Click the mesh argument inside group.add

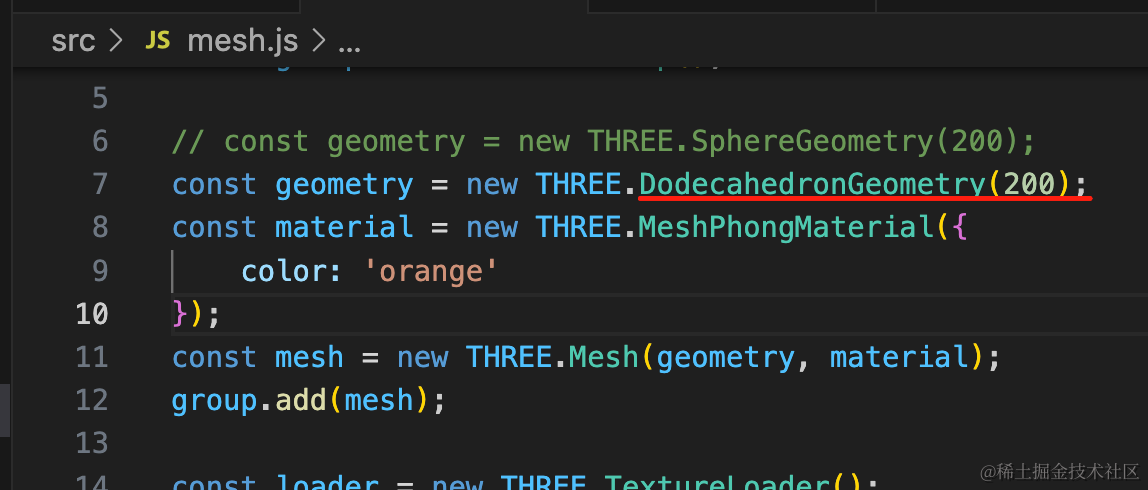[379, 401]
